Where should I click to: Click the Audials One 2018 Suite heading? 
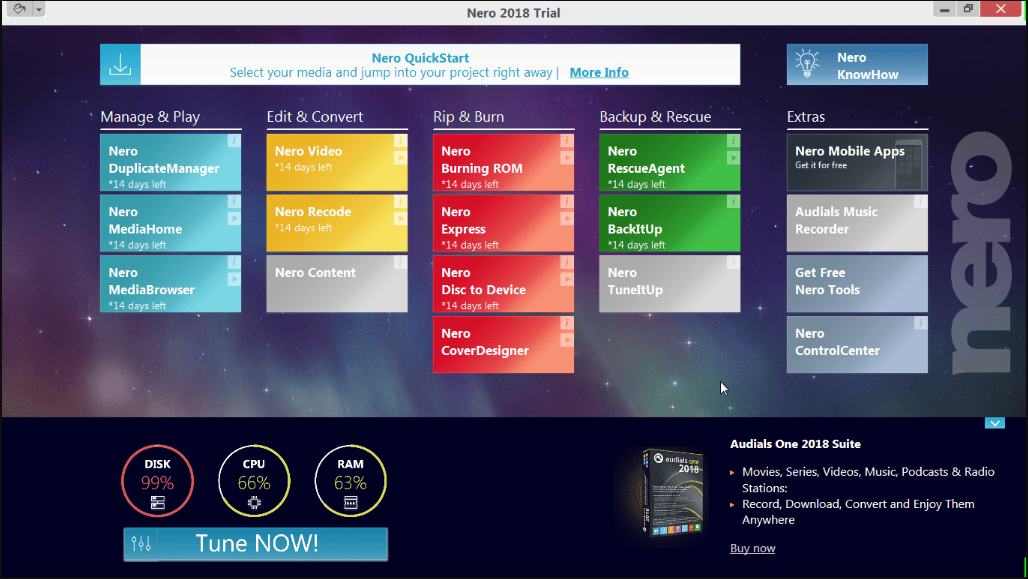pos(795,444)
